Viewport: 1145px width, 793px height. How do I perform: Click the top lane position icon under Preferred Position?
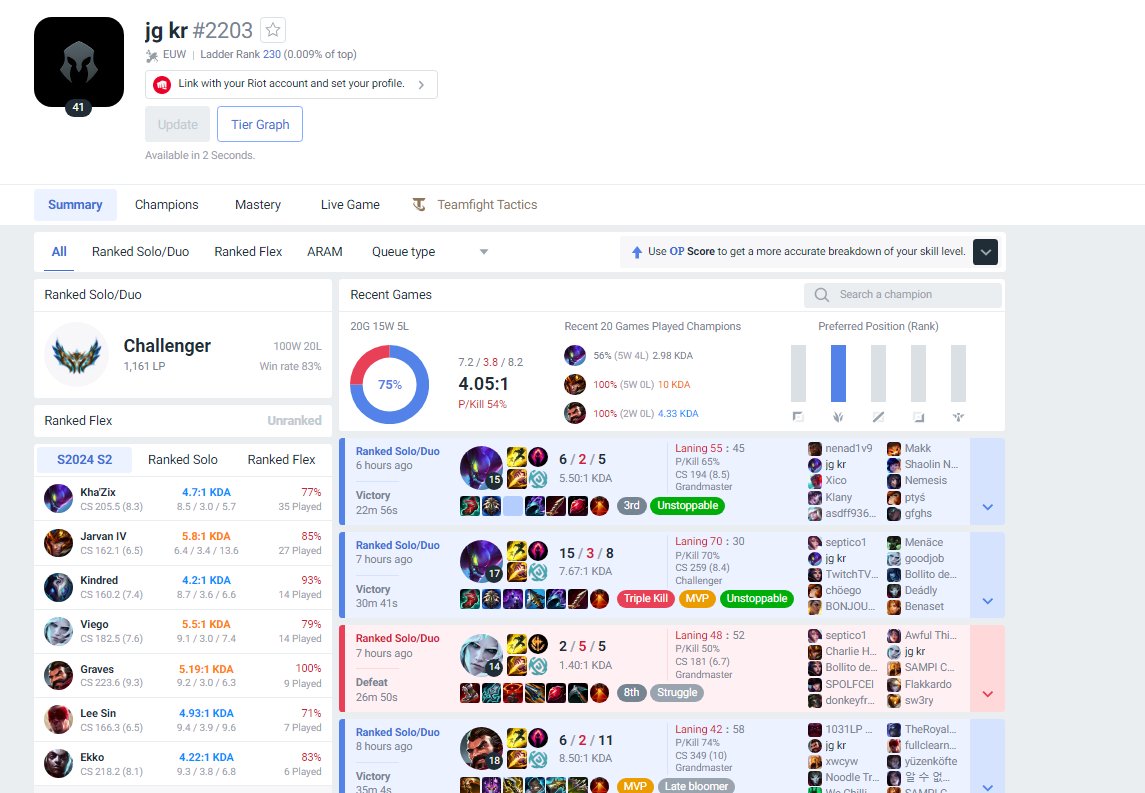point(798,417)
